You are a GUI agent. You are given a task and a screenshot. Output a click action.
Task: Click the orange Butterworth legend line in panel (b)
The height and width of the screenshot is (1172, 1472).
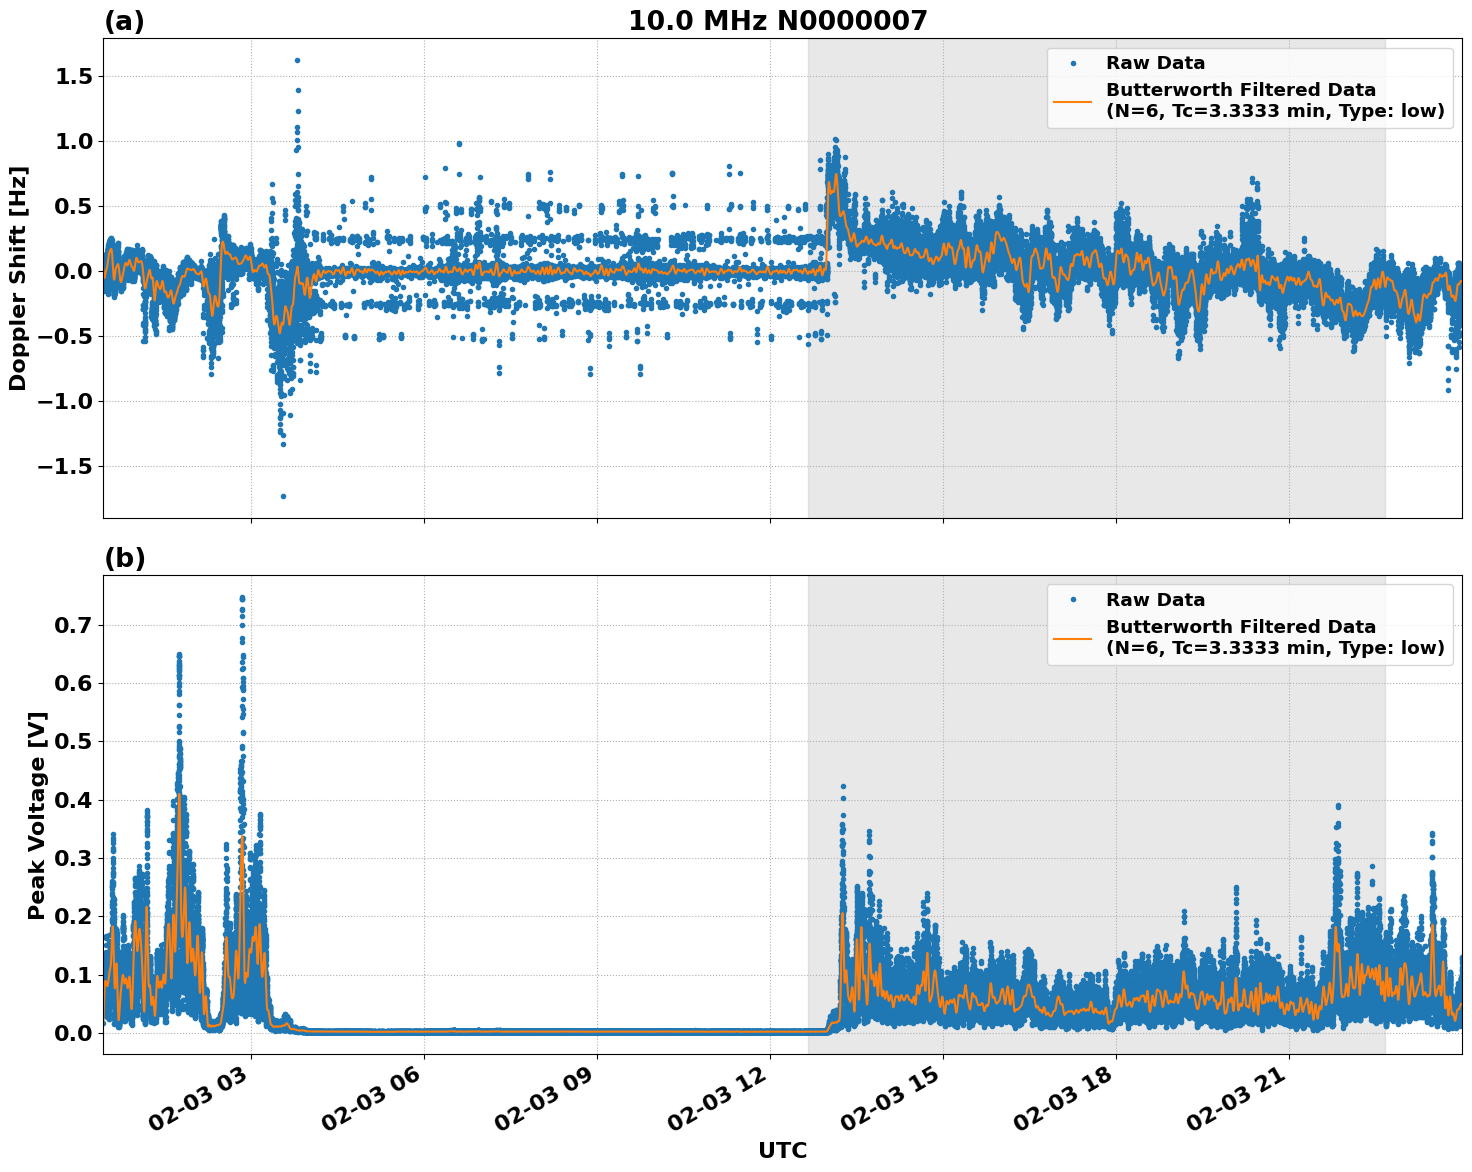pyautogui.click(x=1073, y=638)
